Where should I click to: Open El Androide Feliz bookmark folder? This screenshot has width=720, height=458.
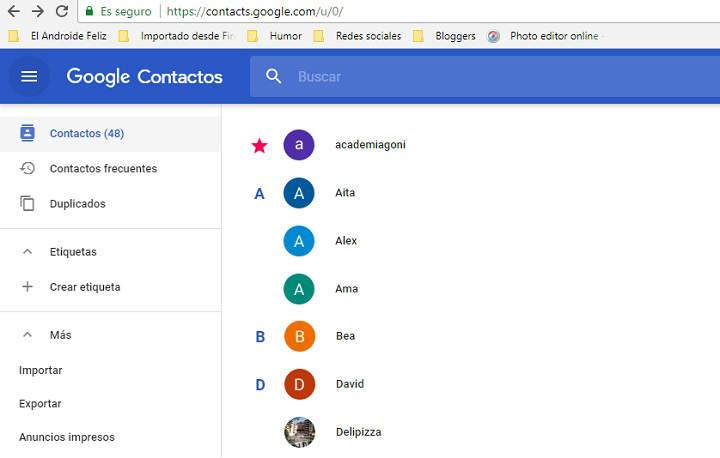(x=58, y=36)
